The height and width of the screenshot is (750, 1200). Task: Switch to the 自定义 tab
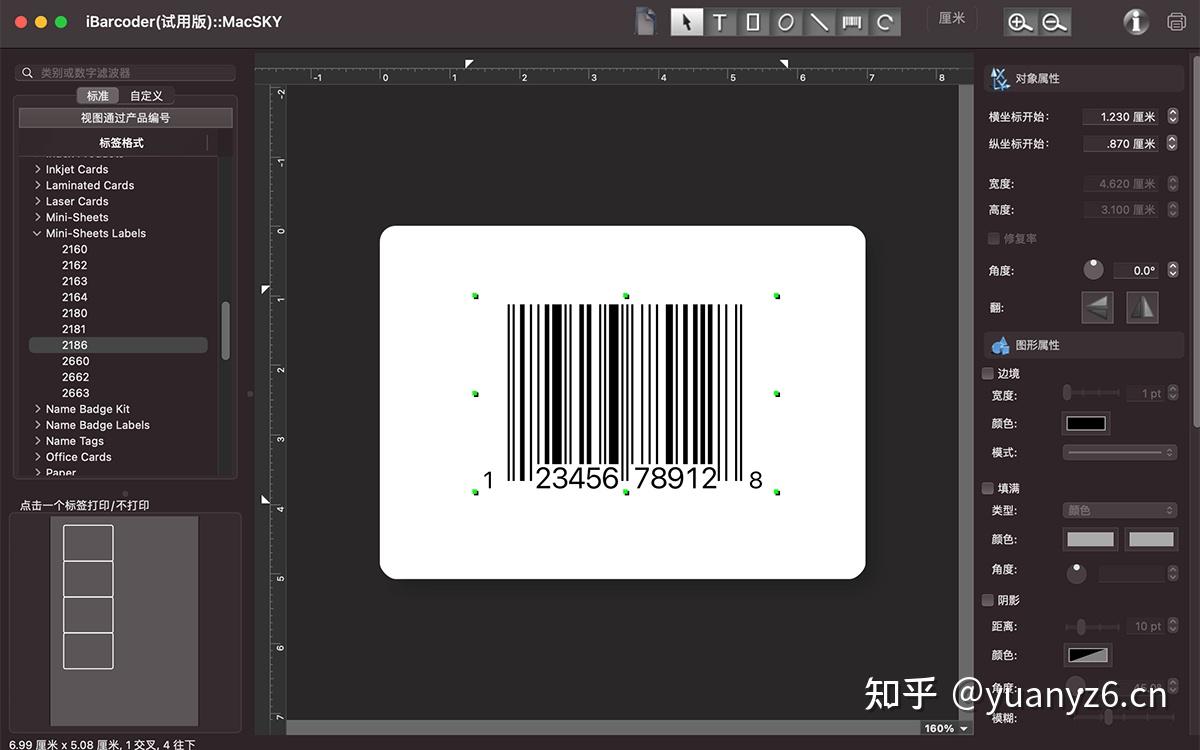(146, 95)
